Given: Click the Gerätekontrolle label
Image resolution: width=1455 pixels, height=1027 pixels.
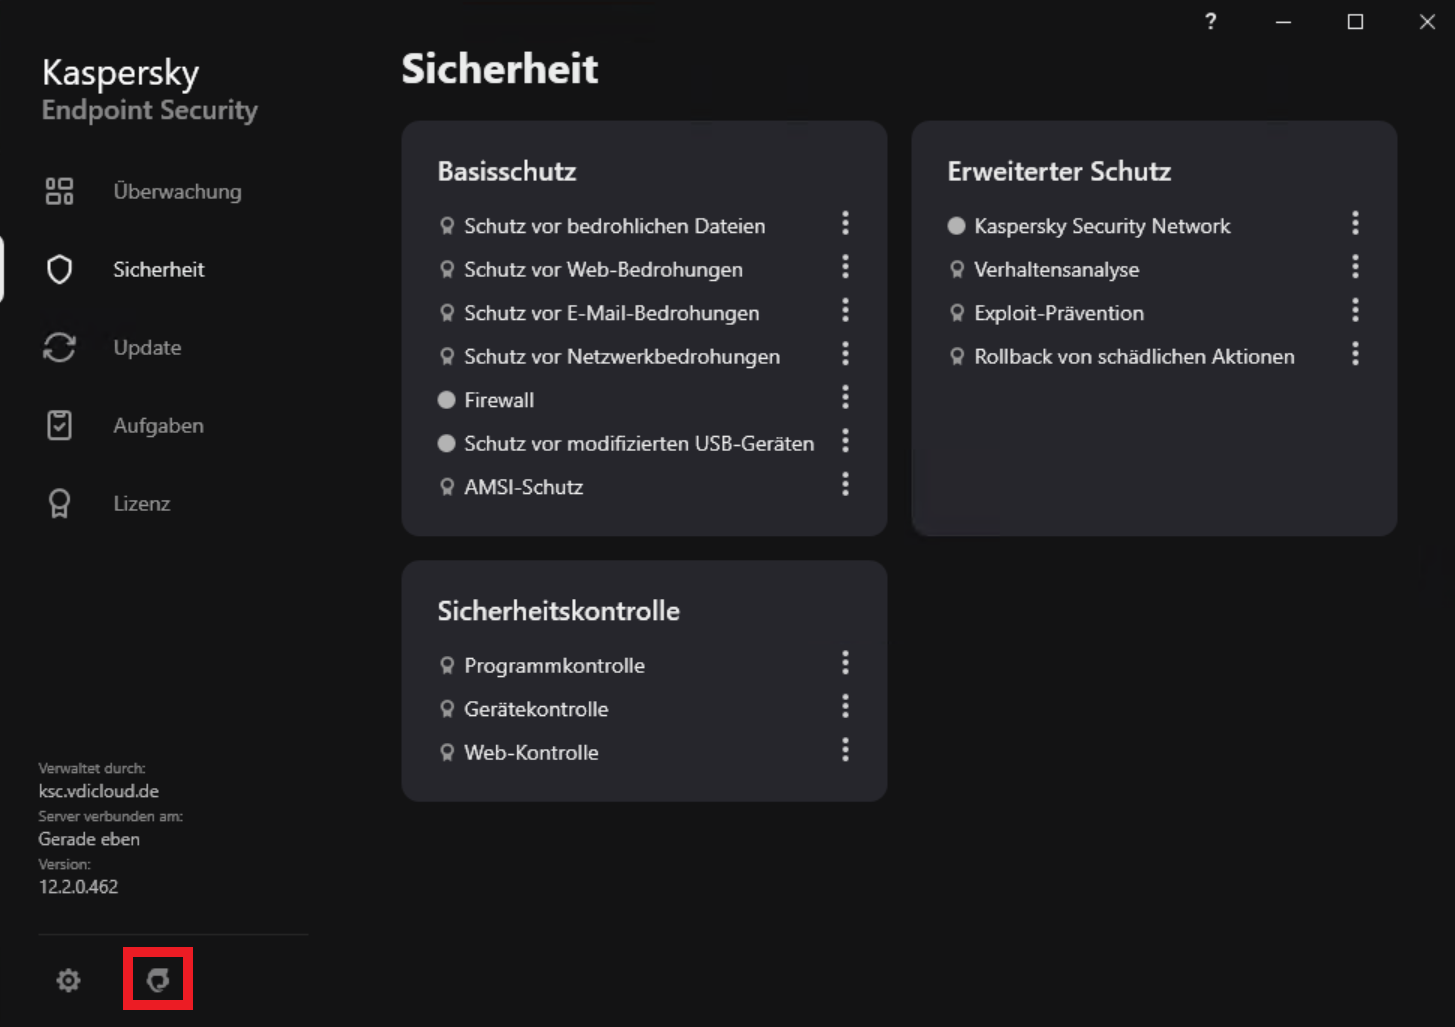Looking at the screenshot, I should (x=536, y=709).
